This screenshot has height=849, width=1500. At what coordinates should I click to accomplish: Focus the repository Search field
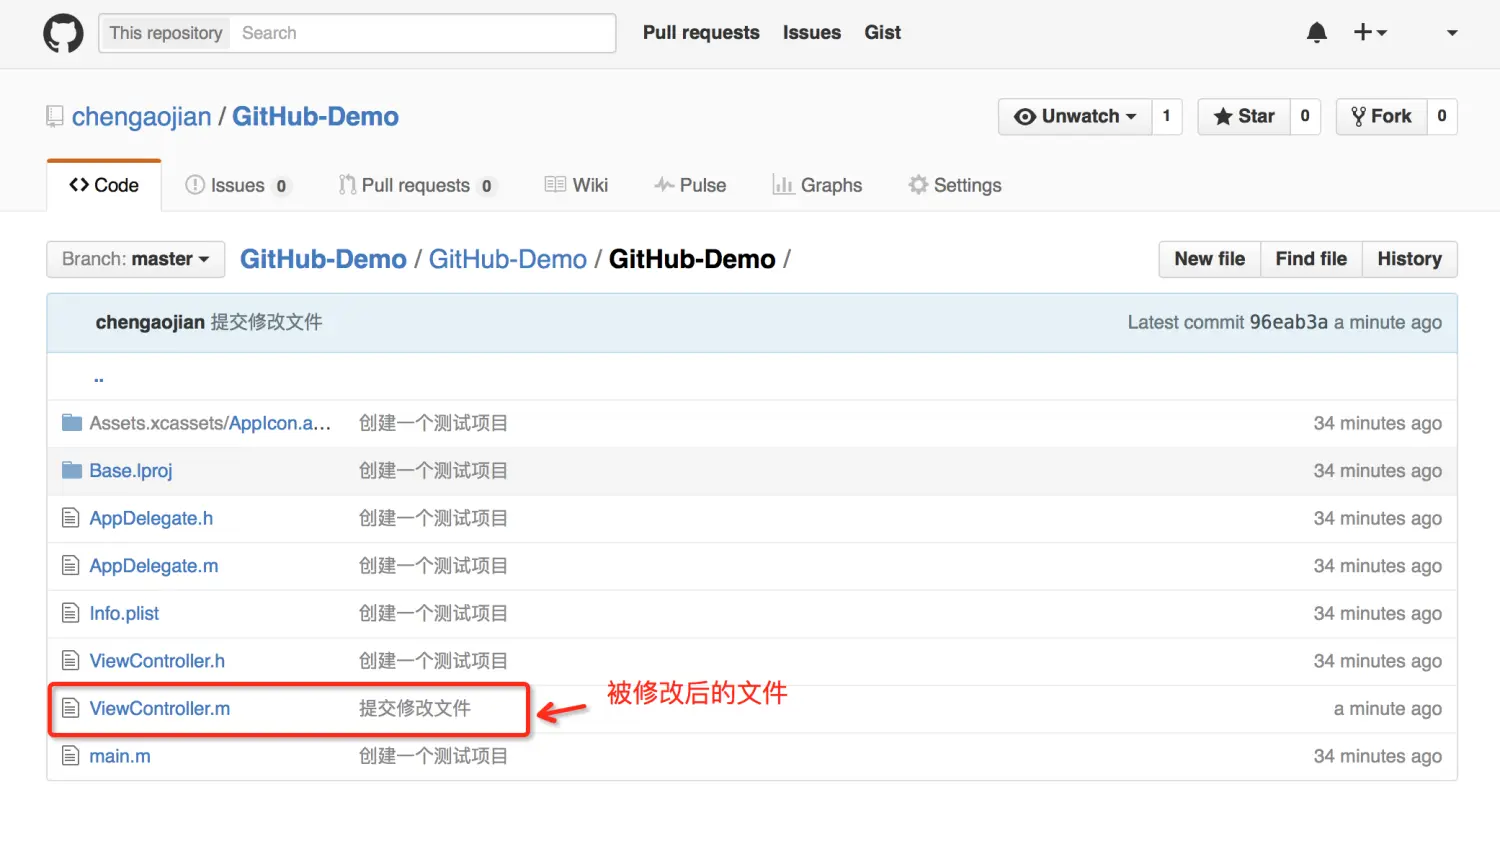pos(423,33)
